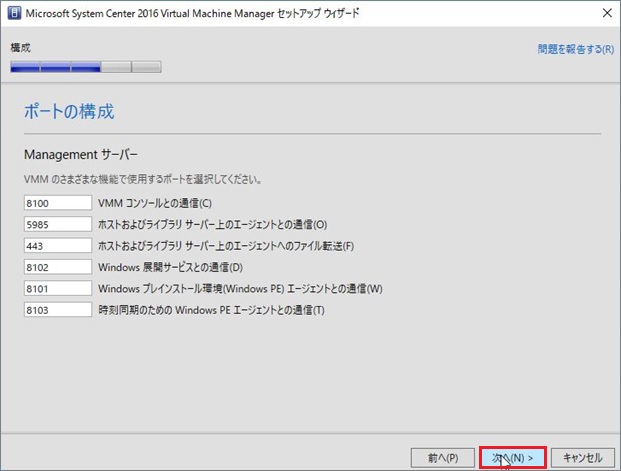
Task: Proceed with the 次へ(N) button
Action: 512,457
